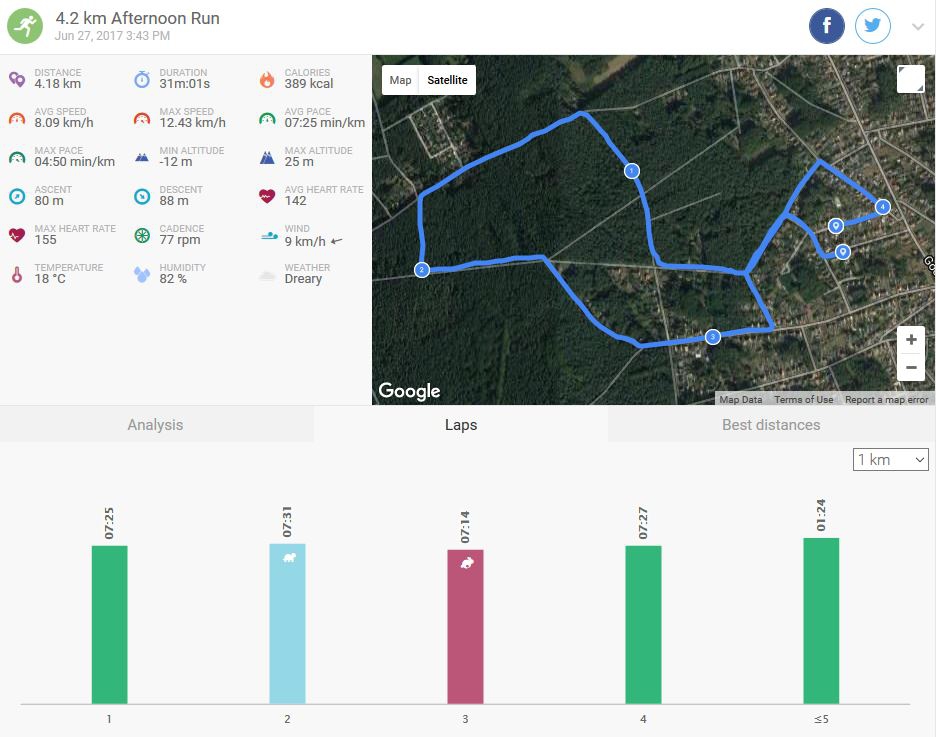Share the run on Twitter
Viewport: 936px width, 737px height.
click(x=872, y=27)
